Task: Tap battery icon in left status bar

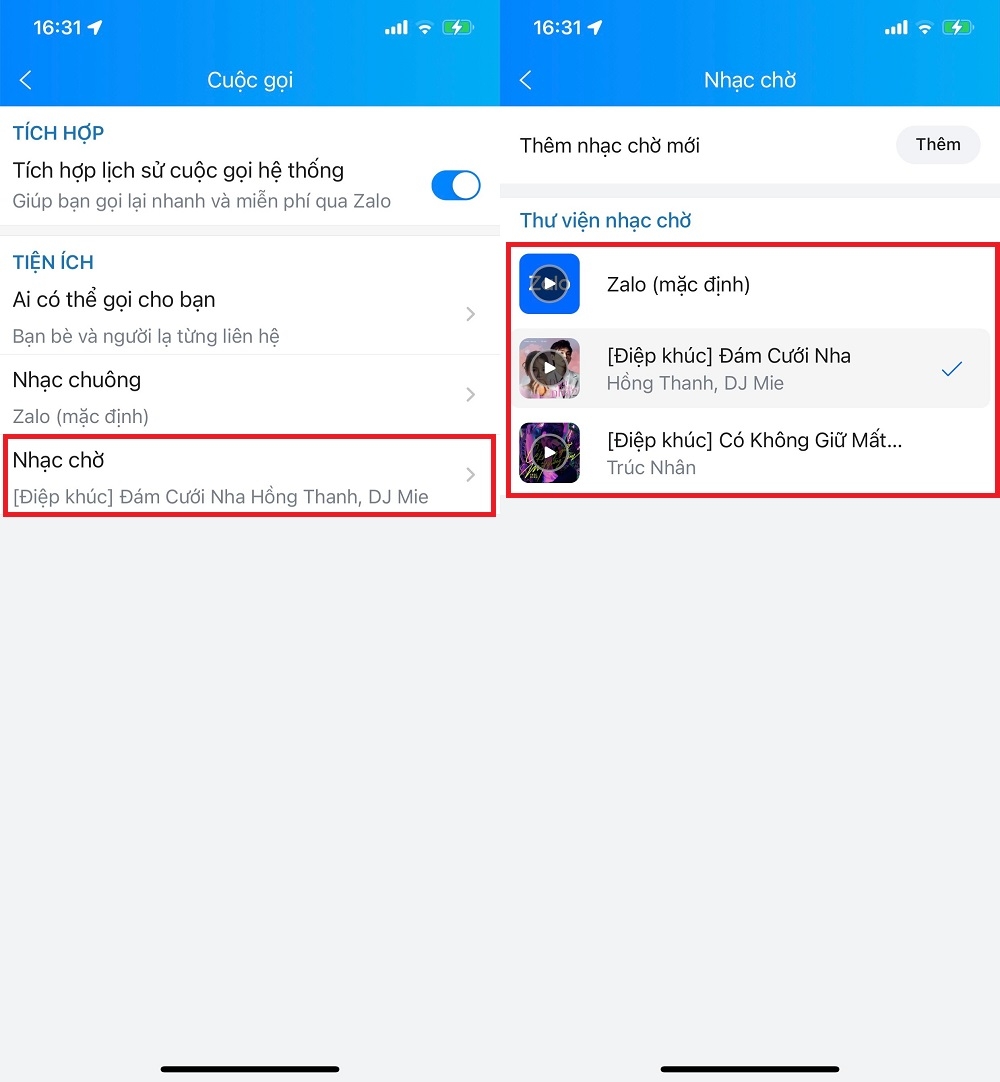Action: tap(458, 28)
